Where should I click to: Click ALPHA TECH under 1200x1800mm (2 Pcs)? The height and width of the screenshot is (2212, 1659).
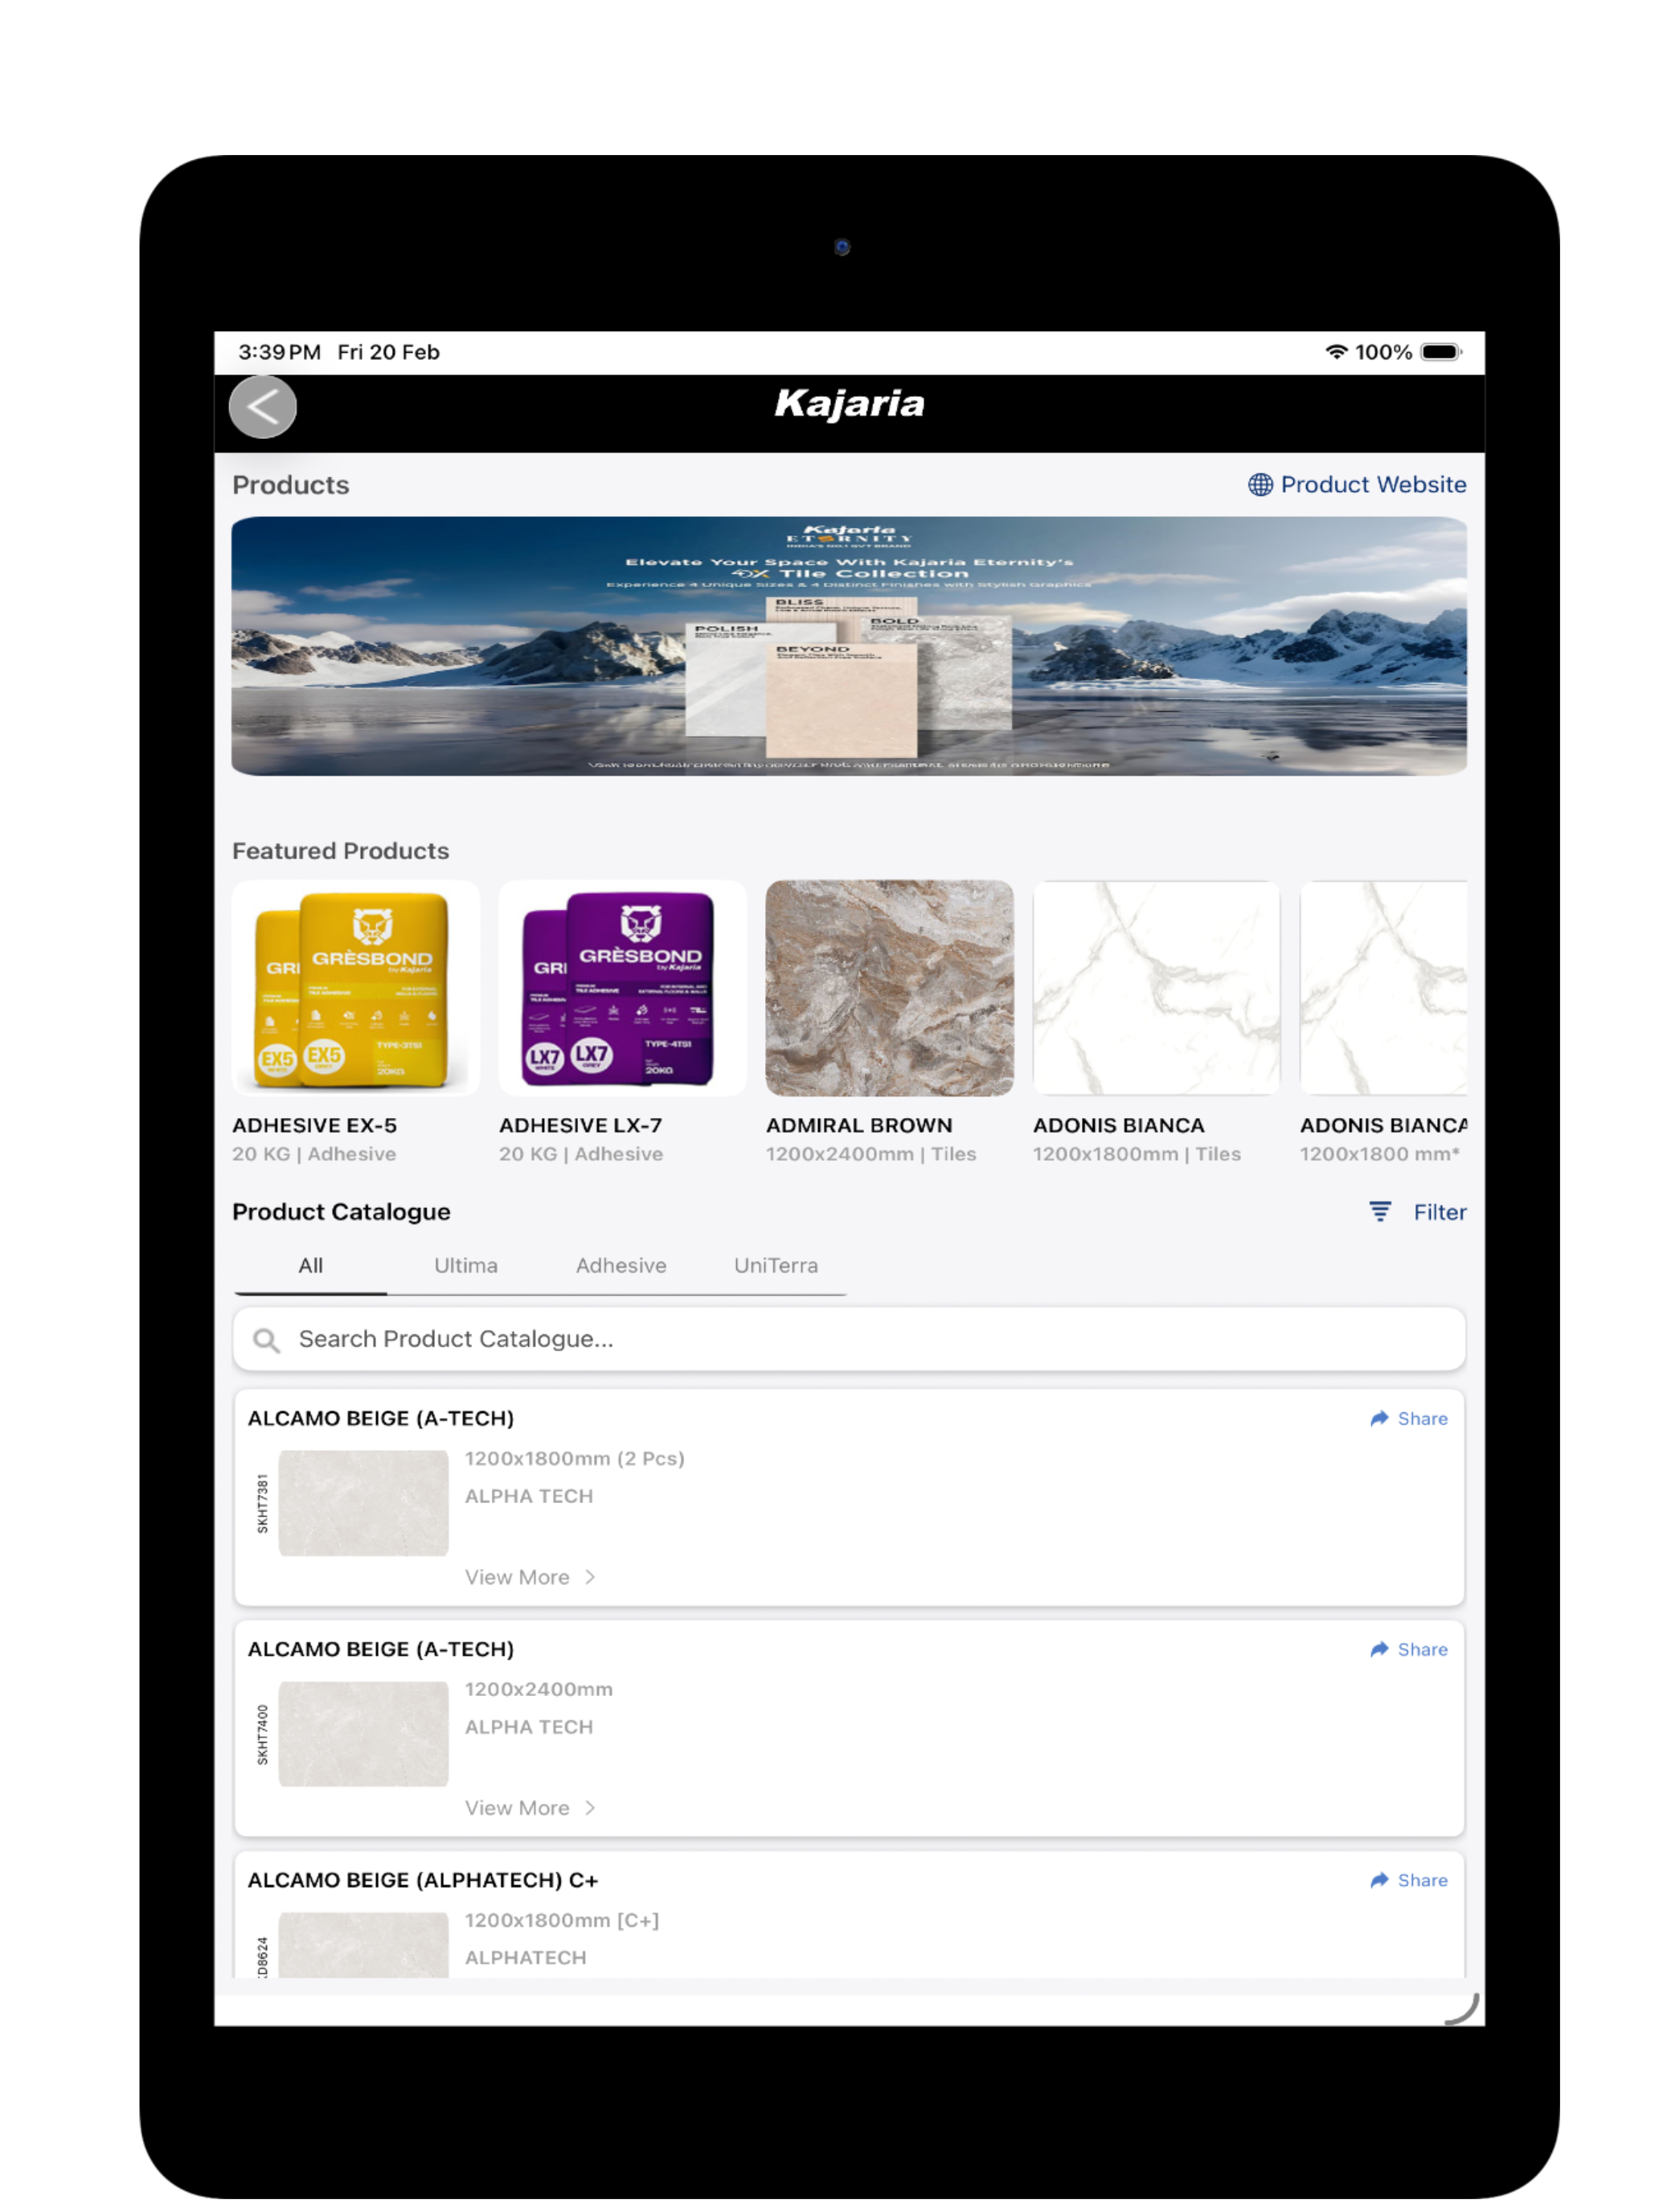(x=529, y=1497)
